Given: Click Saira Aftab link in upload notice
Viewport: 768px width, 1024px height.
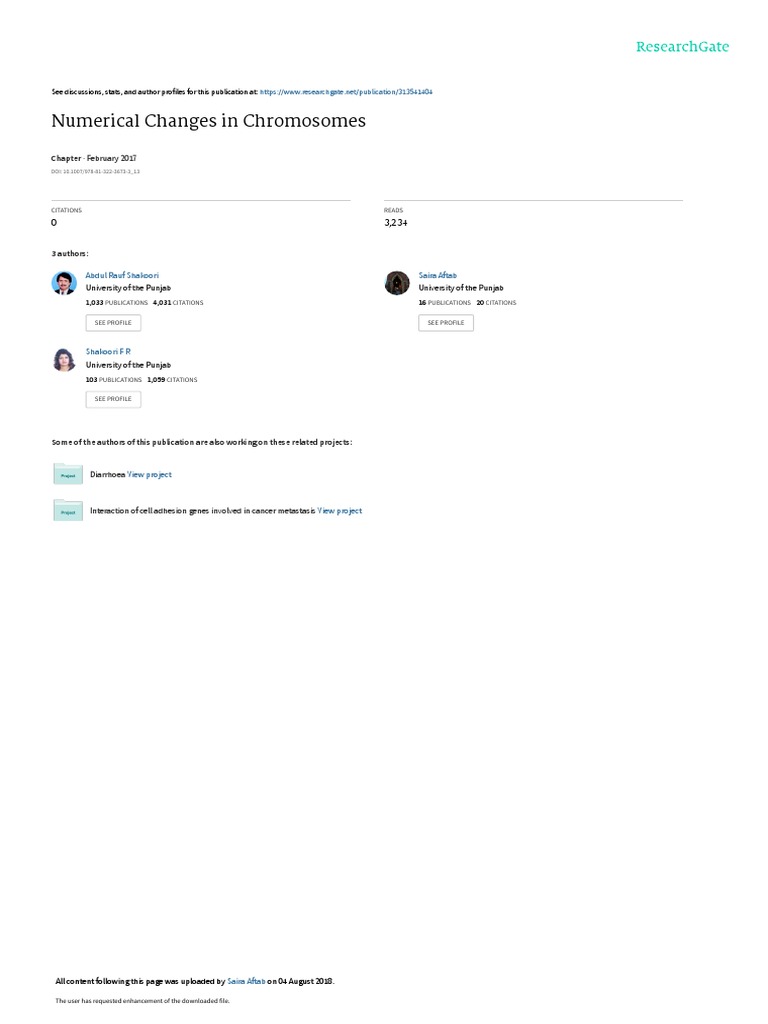Looking at the screenshot, I should (x=246, y=981).
